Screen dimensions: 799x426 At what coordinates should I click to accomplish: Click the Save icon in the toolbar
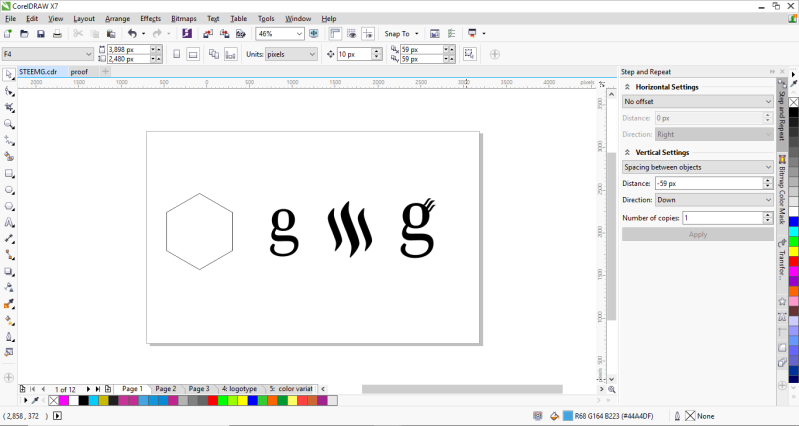click(41, 34)
